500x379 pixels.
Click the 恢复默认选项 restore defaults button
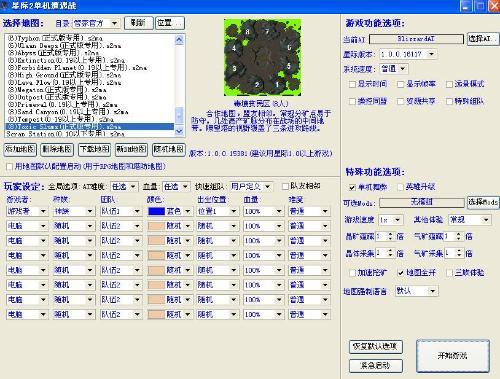[x=376, y=347]
